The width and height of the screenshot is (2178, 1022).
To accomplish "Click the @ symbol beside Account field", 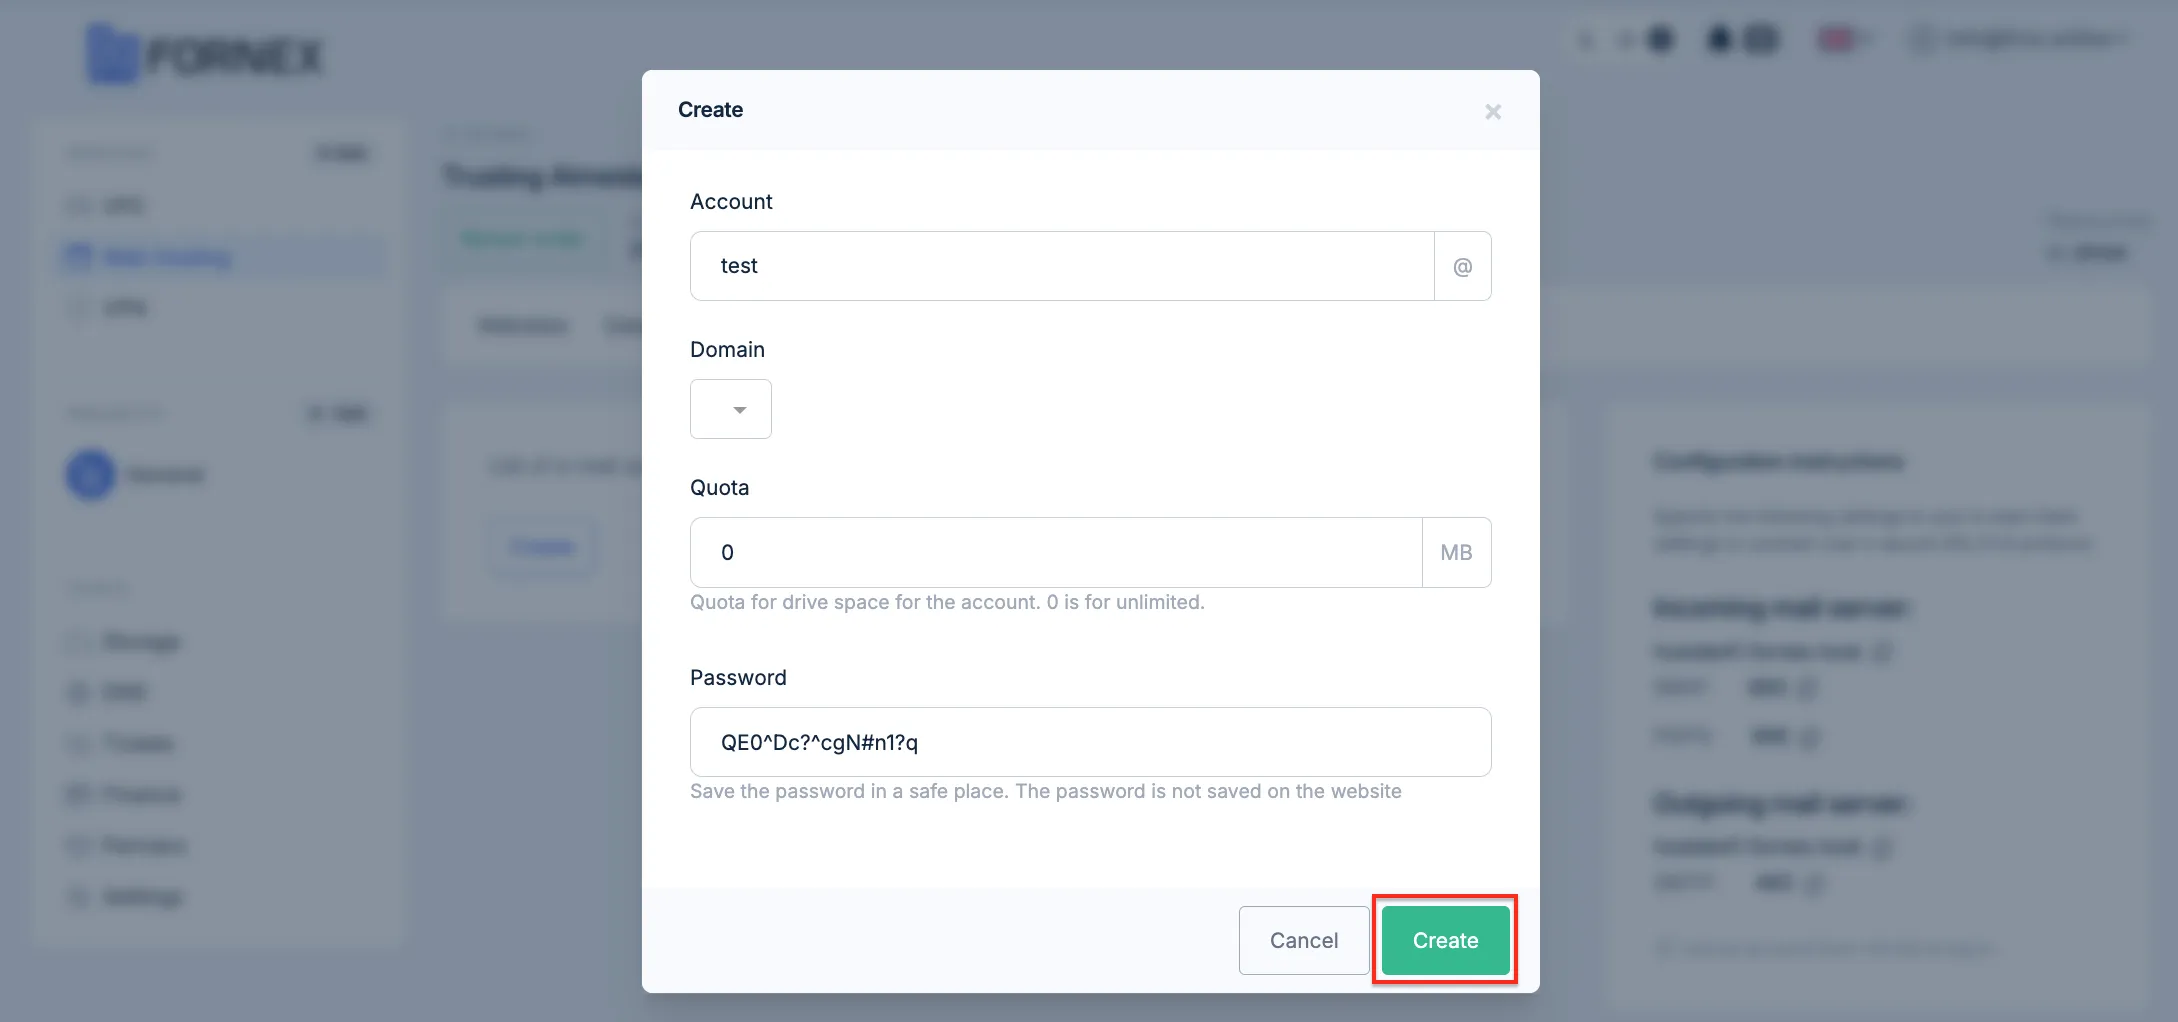I will click(x=1462, y=266).
